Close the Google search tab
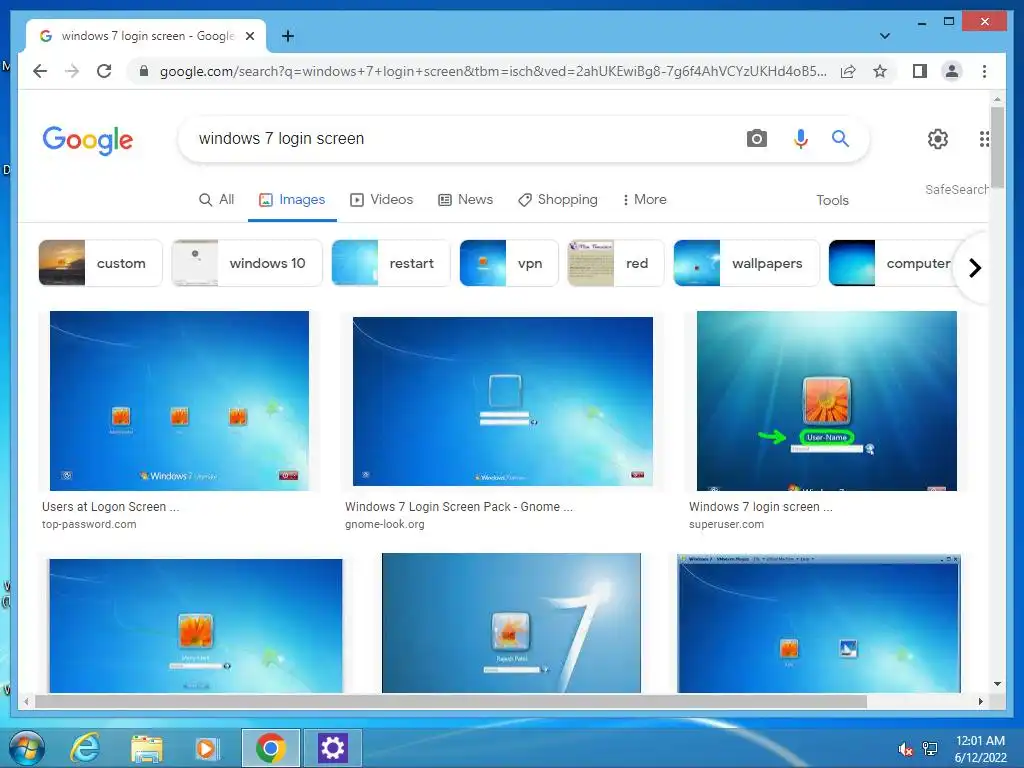 point(249,36)
